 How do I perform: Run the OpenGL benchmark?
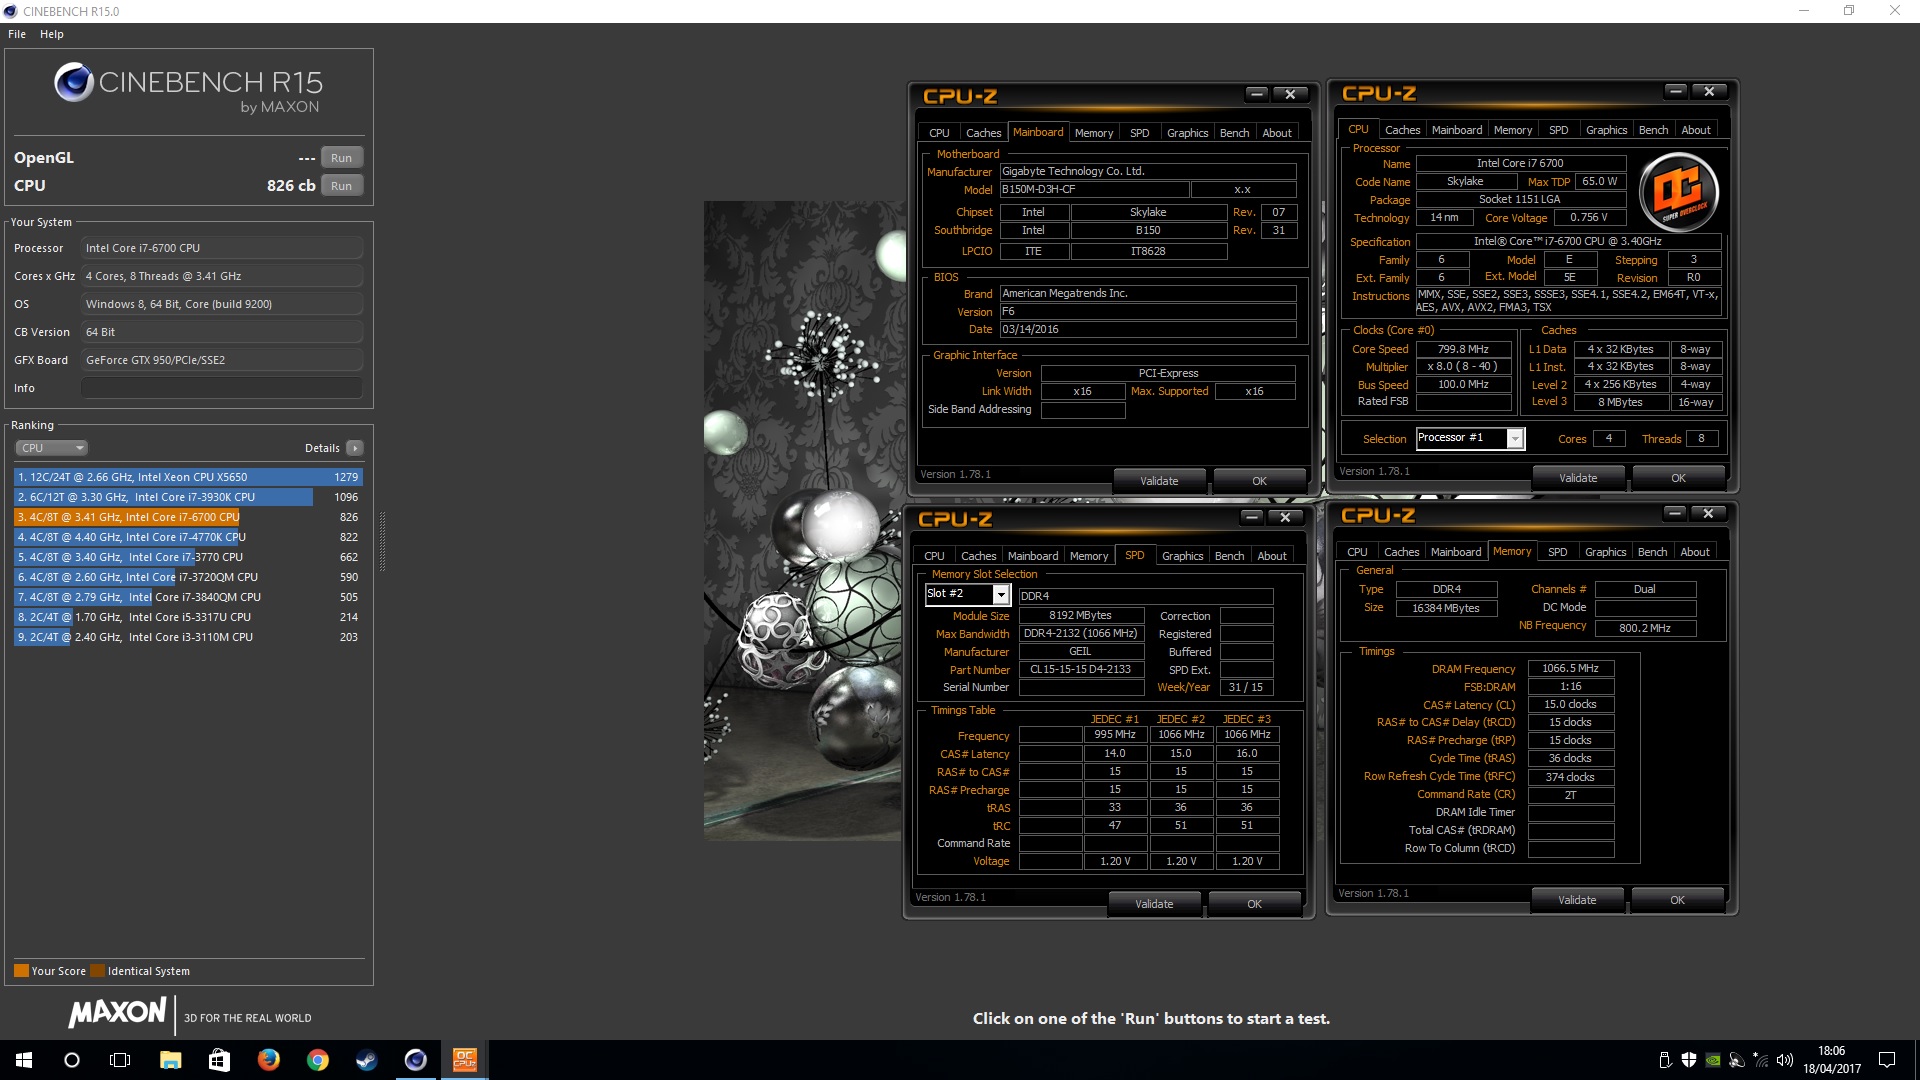tap(341, 158)
